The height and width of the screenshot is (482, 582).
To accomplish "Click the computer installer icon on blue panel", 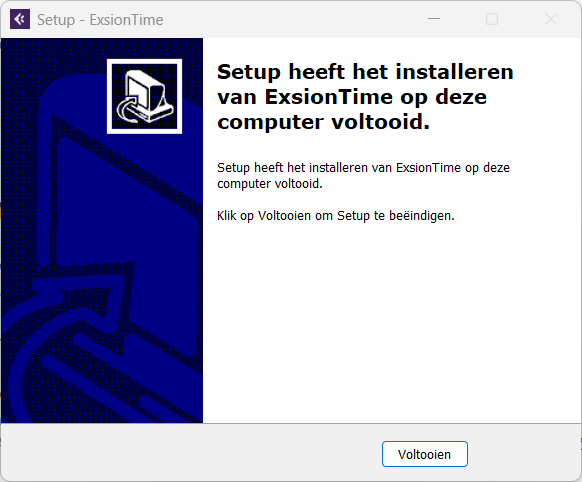I will pyautogui.click(x=144, y=96).
